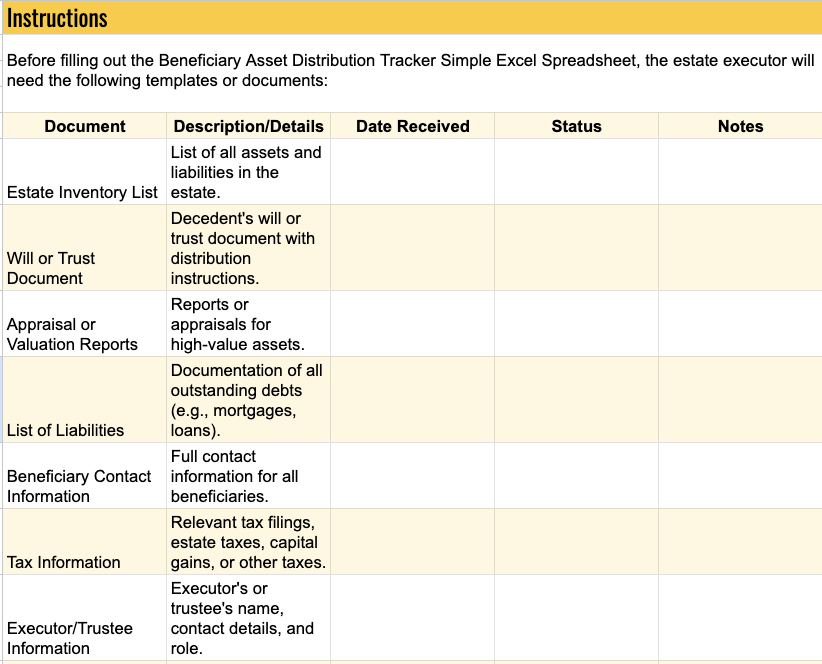The height and width of the screenshot is (664, 822).
Task: Click Status cell for Executor/Trustee Information
Action: [577, 618]
